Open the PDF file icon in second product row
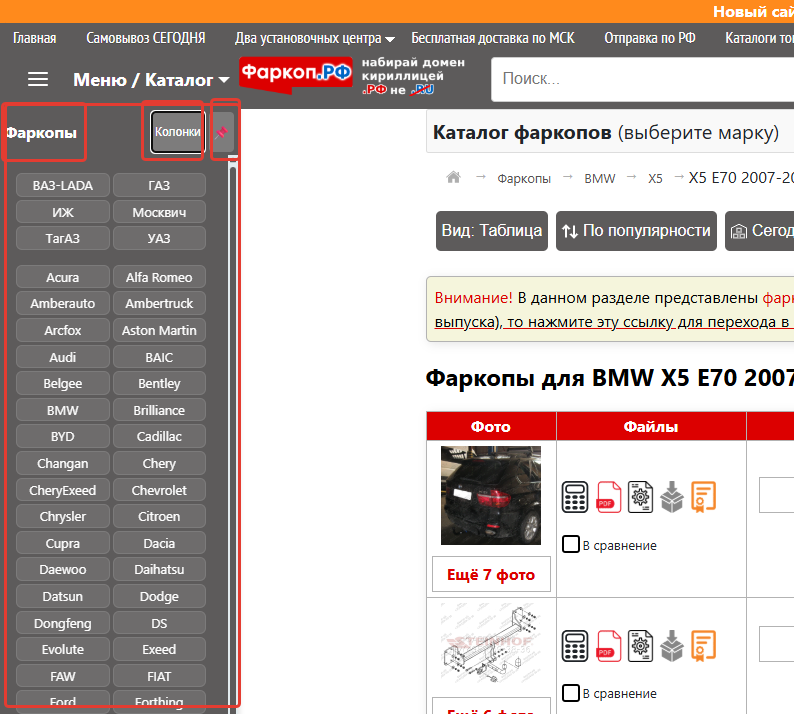The height and width of the screenshot is (714, 794). click(x=609, y=646)
